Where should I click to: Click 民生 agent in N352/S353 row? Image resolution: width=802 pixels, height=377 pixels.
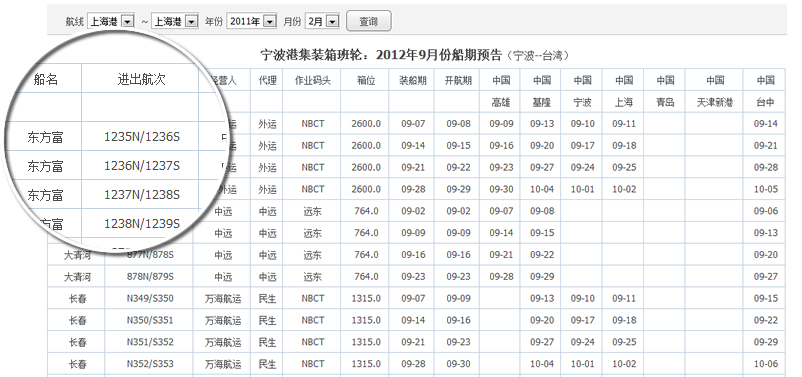[267, 364]
